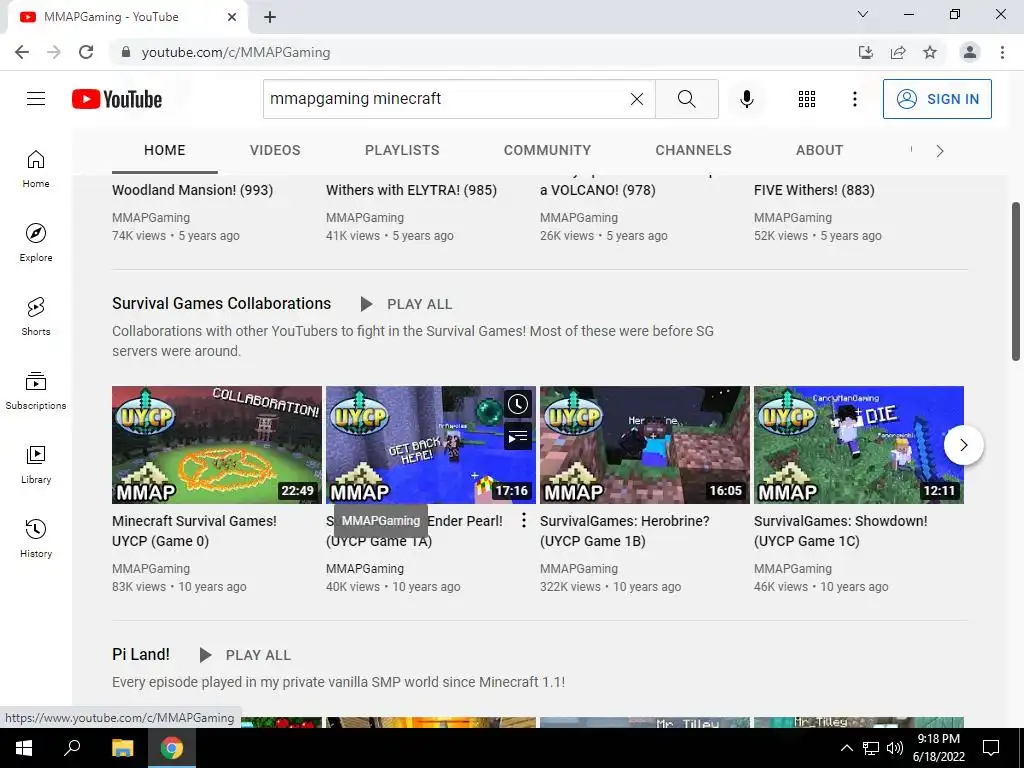The height and width of the screenshot is (768, 1024).
Task: Switch to the ABOUT channel tab
Action: coord(819,150)
